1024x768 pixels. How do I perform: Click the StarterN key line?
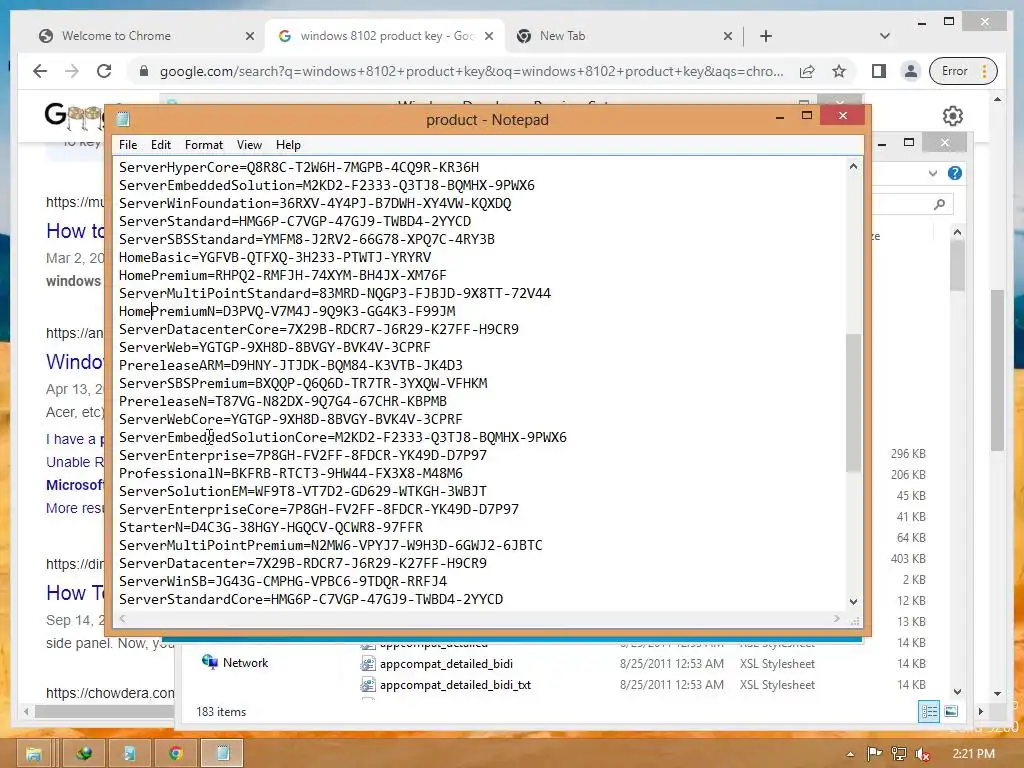click(x=270, y=527)
